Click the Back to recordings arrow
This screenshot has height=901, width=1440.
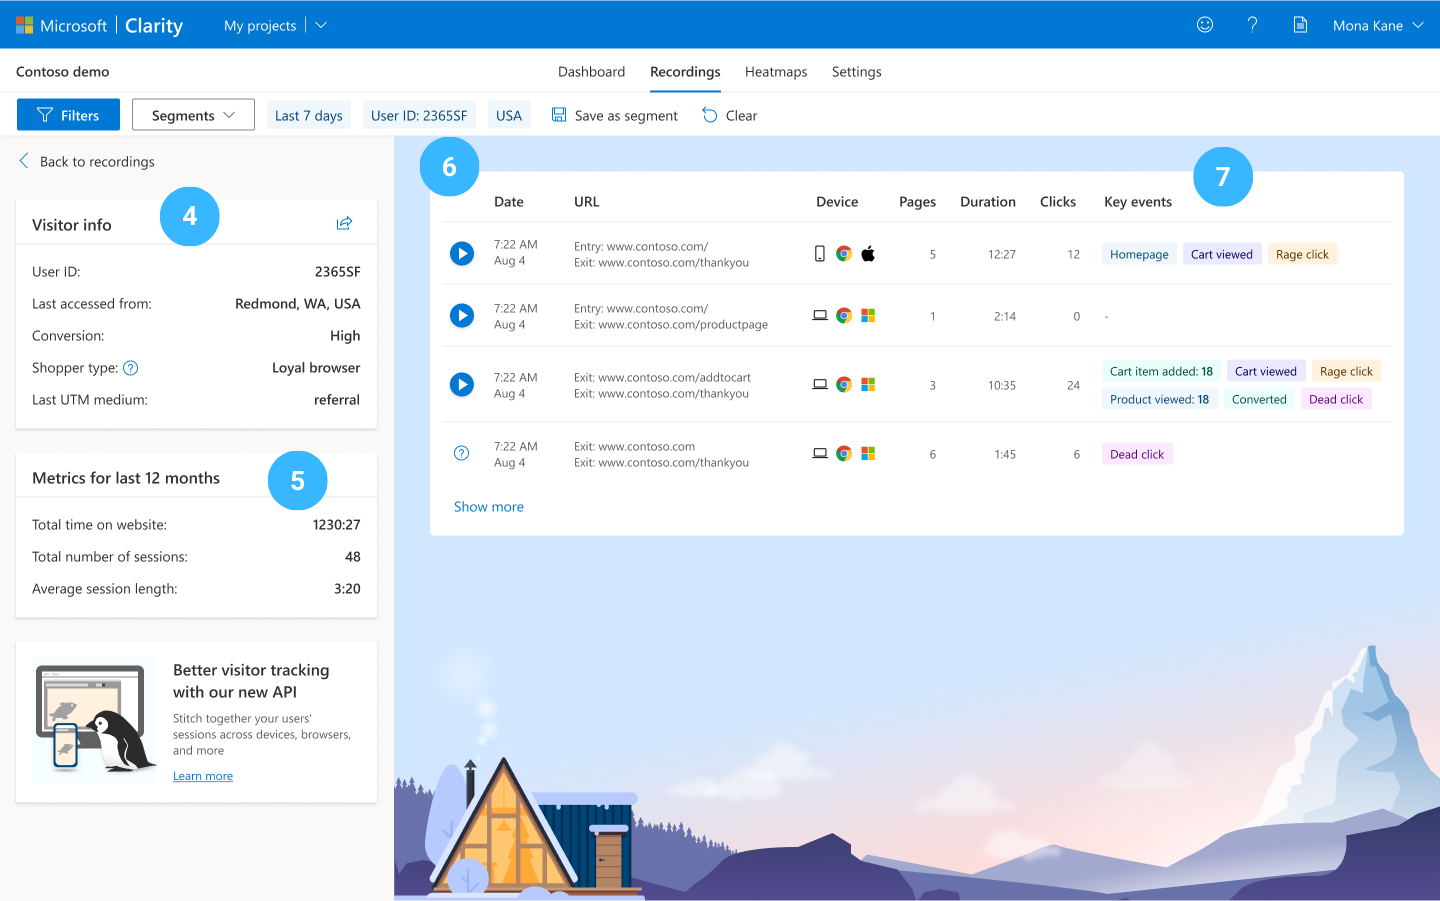[x=24, y=161]
